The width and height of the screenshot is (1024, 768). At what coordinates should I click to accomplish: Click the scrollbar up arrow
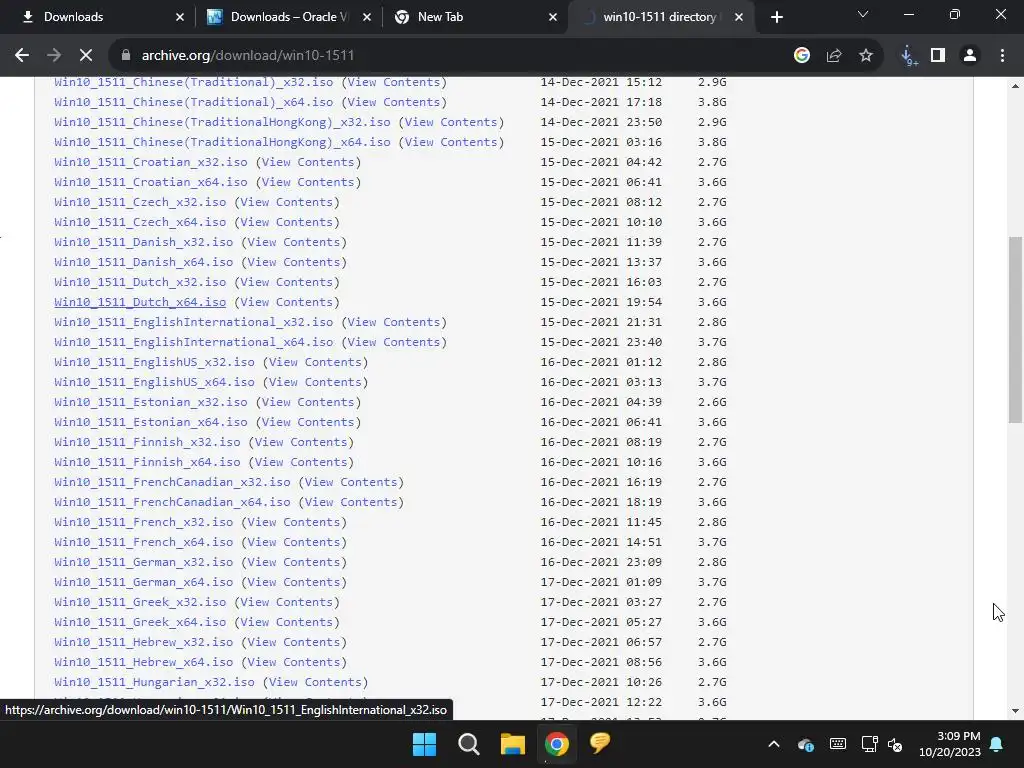(x=1015, y=86)
